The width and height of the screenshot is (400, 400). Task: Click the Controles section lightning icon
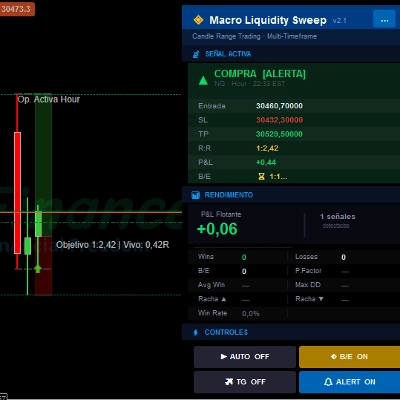coord(196,332)
